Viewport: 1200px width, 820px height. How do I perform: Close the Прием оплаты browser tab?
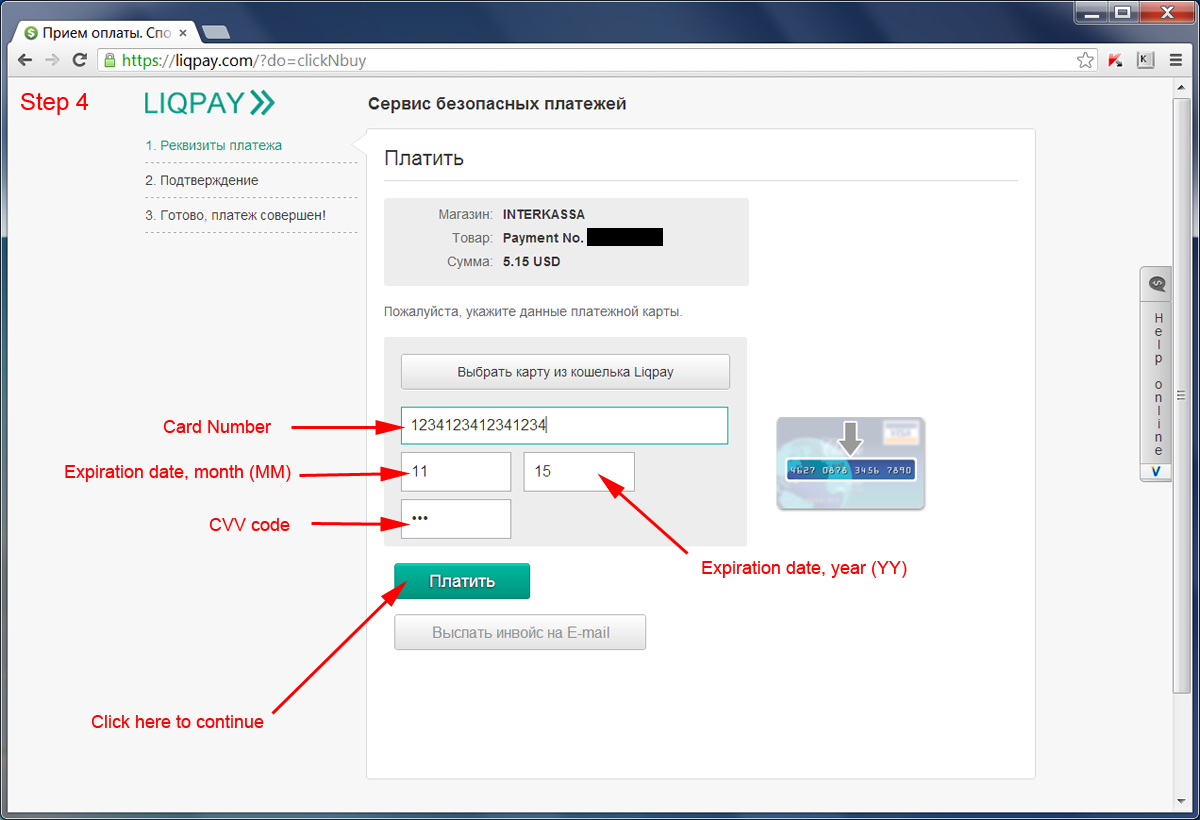(x=182, y=33)
